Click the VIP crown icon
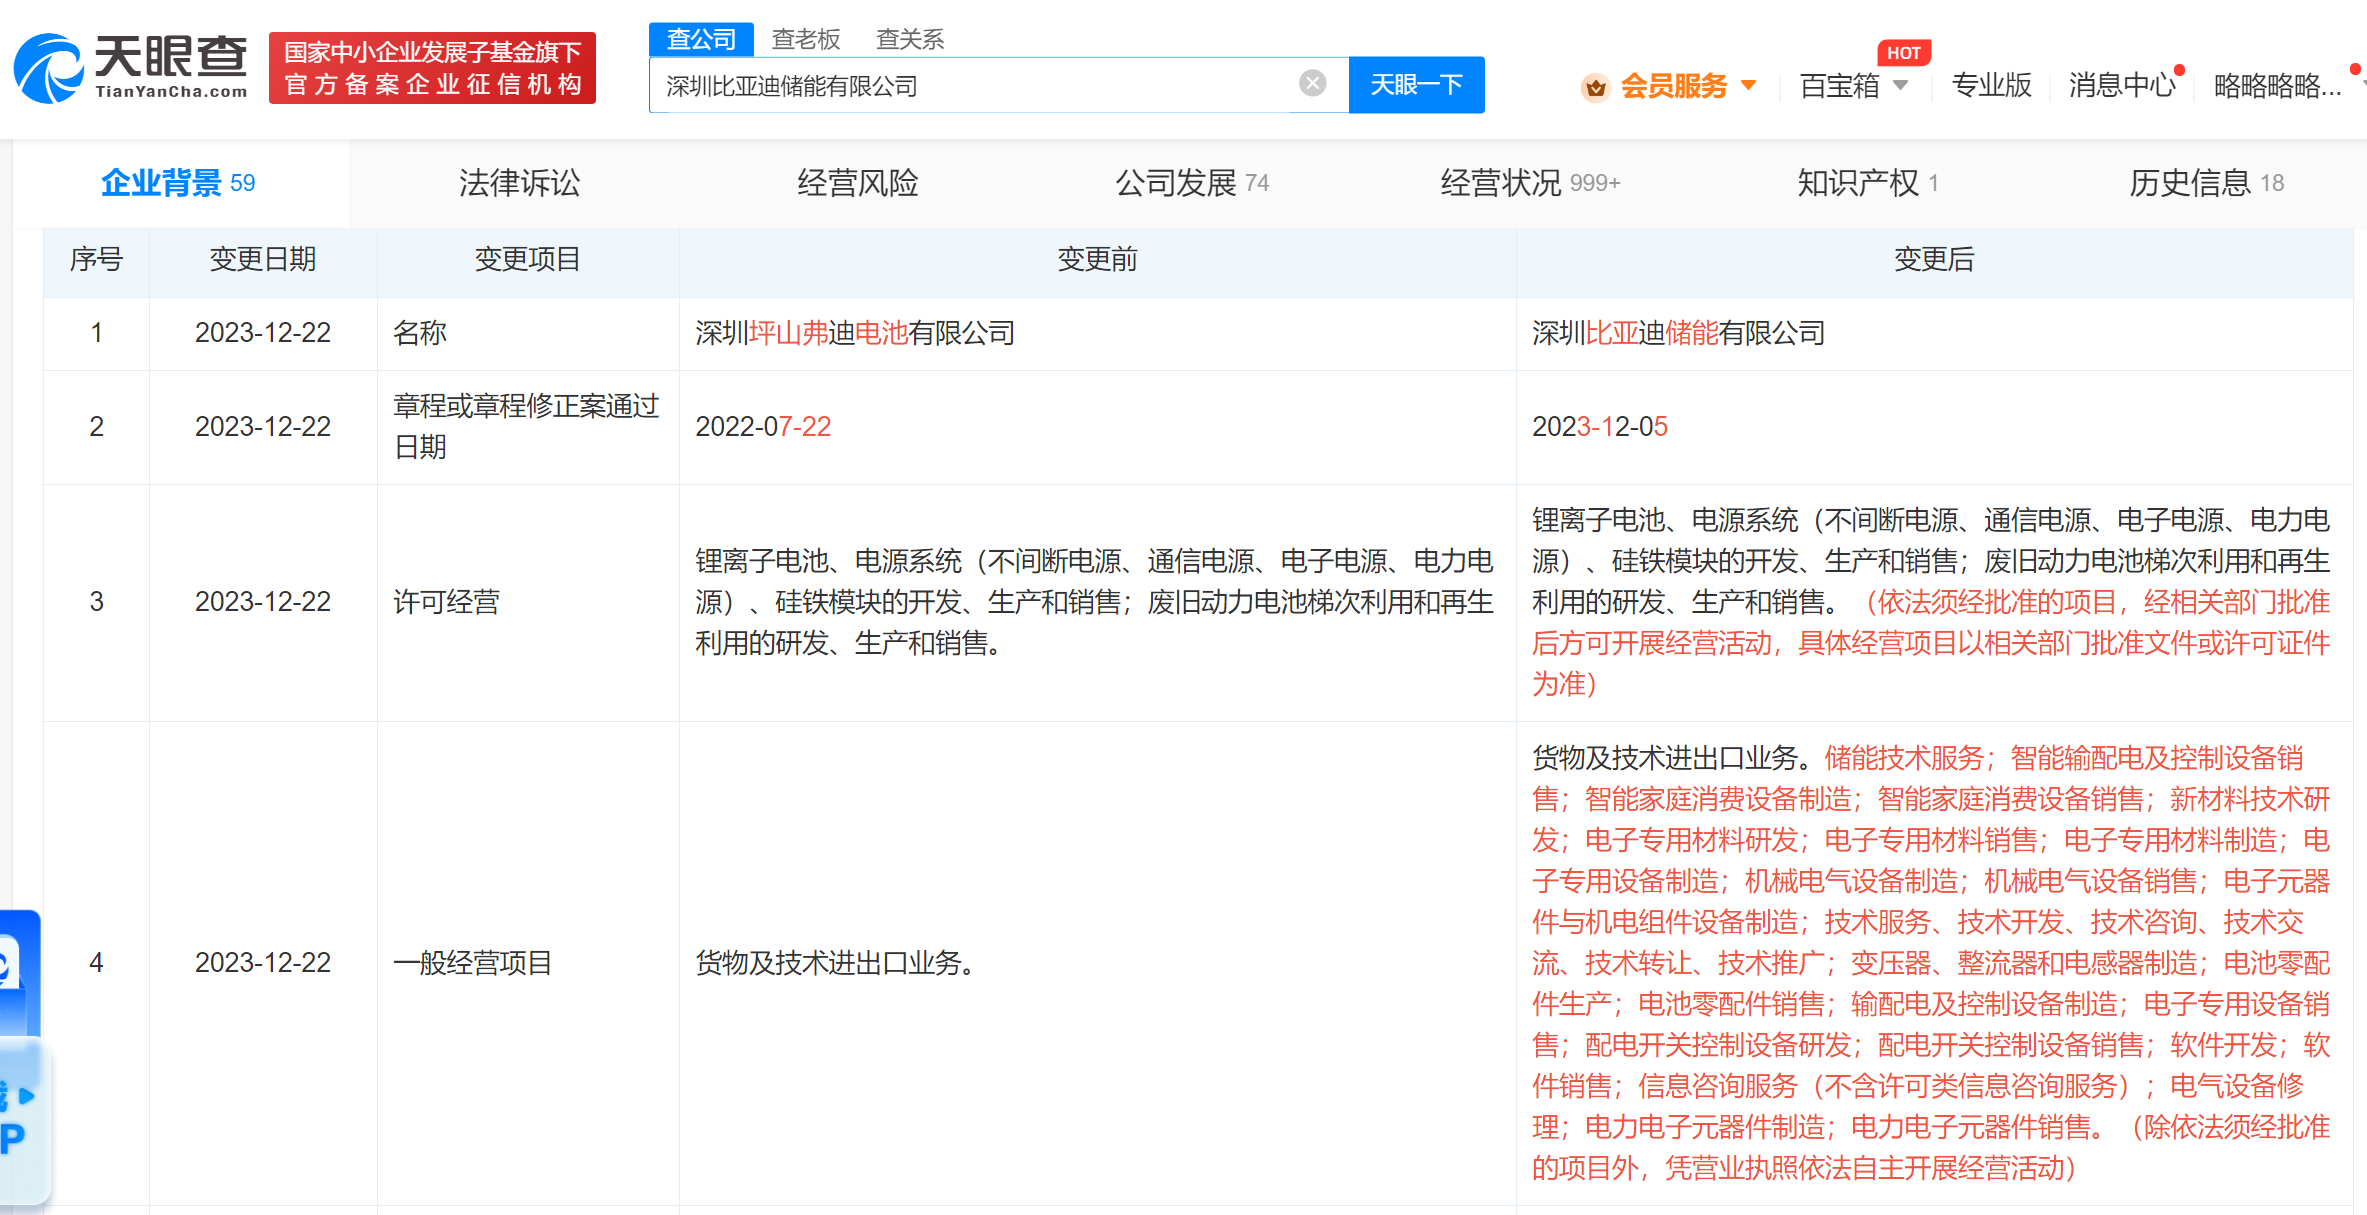2367x1215 pixels. [1595, 87]
